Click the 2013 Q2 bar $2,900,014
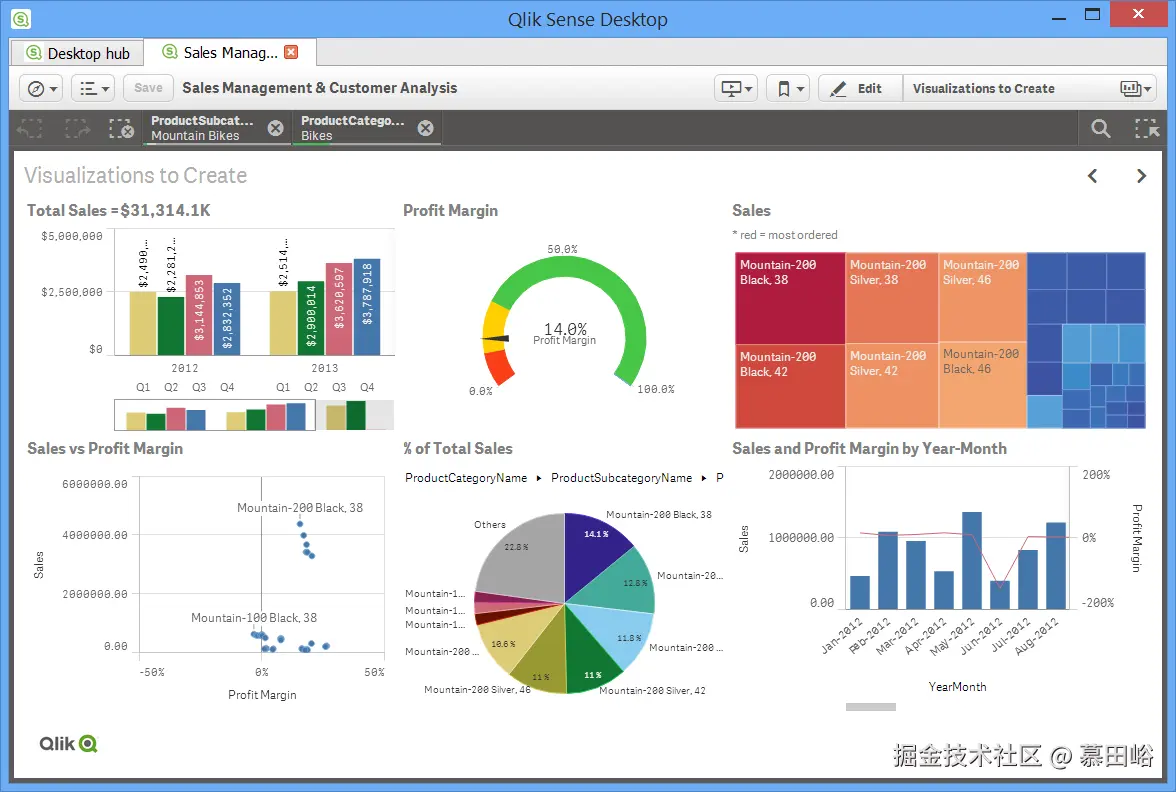This screenshot has width=1176, height=792. click(311, 318)
